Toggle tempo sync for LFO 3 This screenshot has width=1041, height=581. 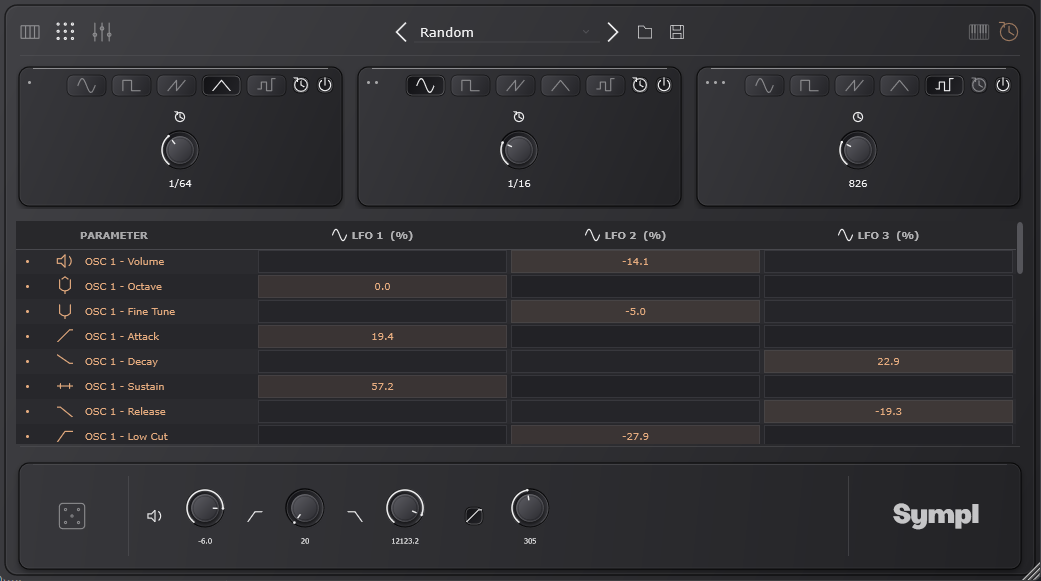tap(979, 85)
